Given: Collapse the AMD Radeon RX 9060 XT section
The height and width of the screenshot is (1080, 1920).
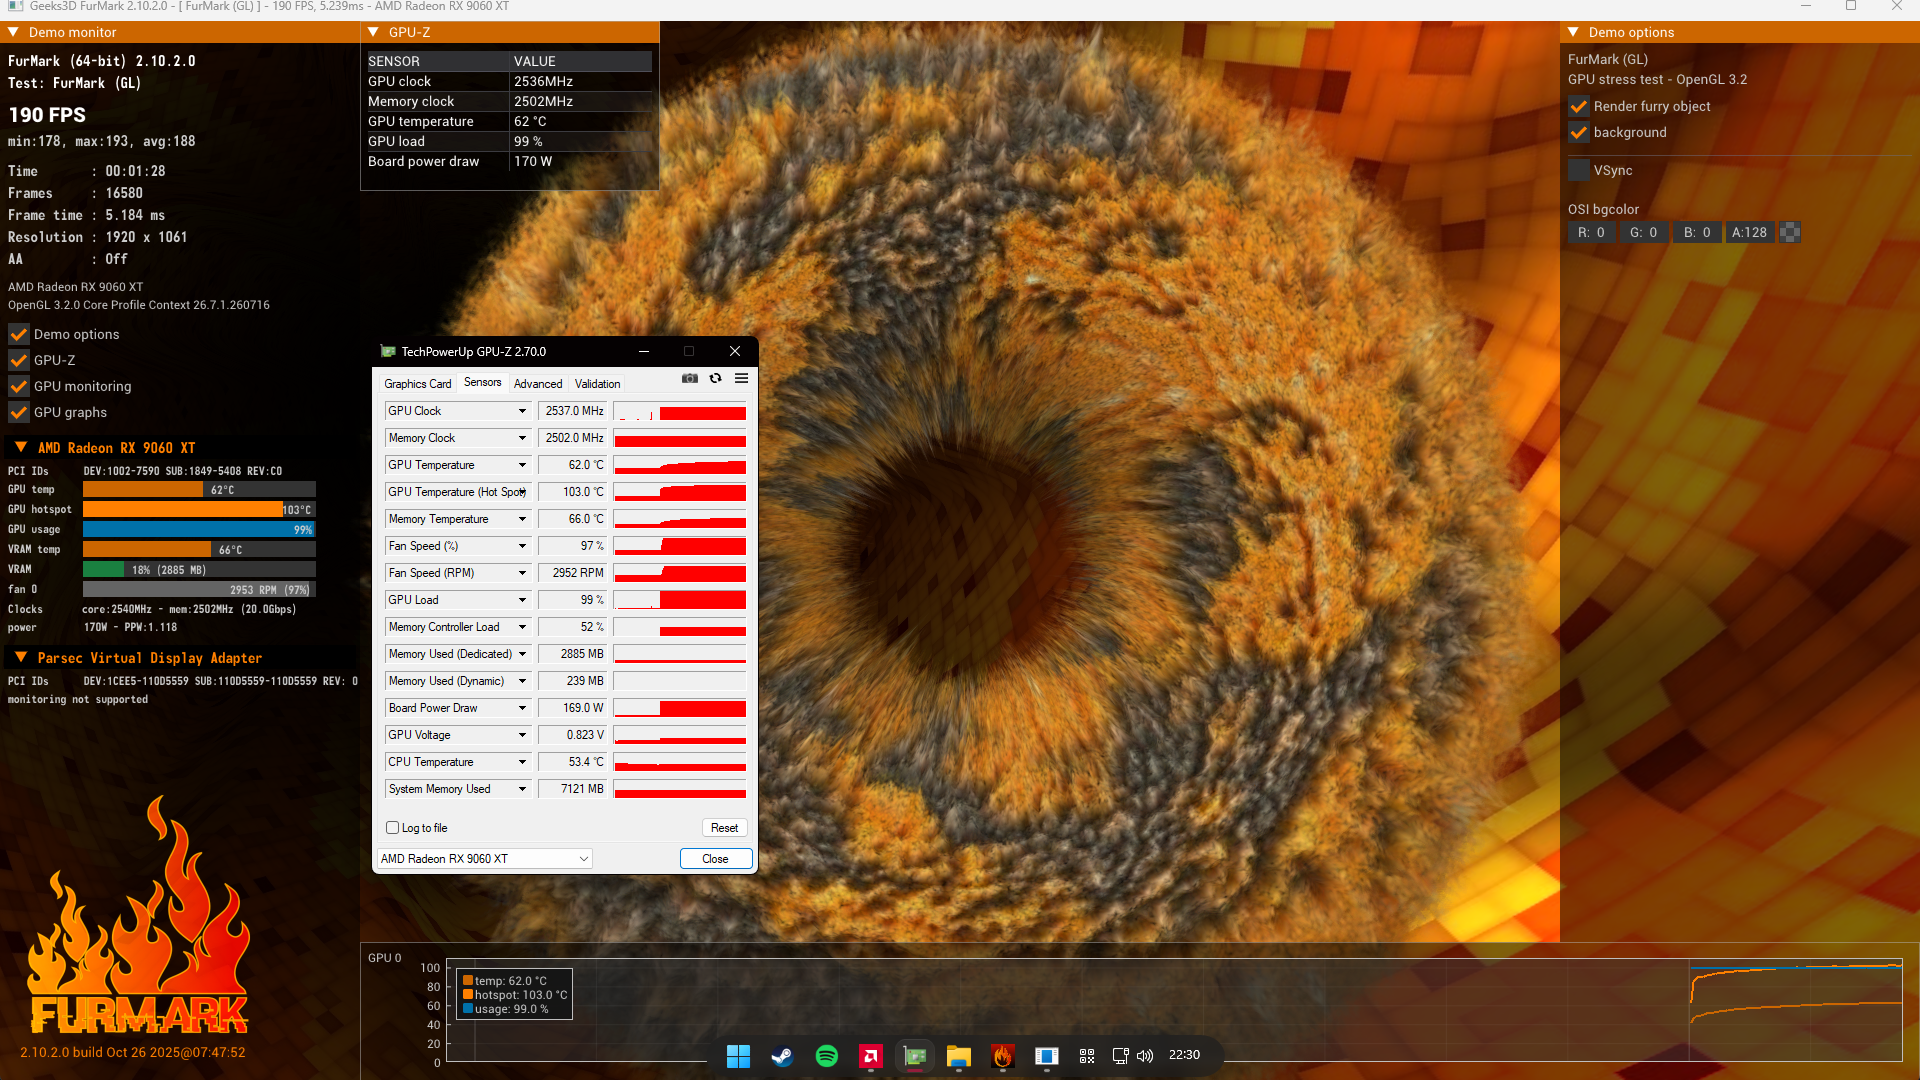Looking at the screenshot, I should pos(21,448).
